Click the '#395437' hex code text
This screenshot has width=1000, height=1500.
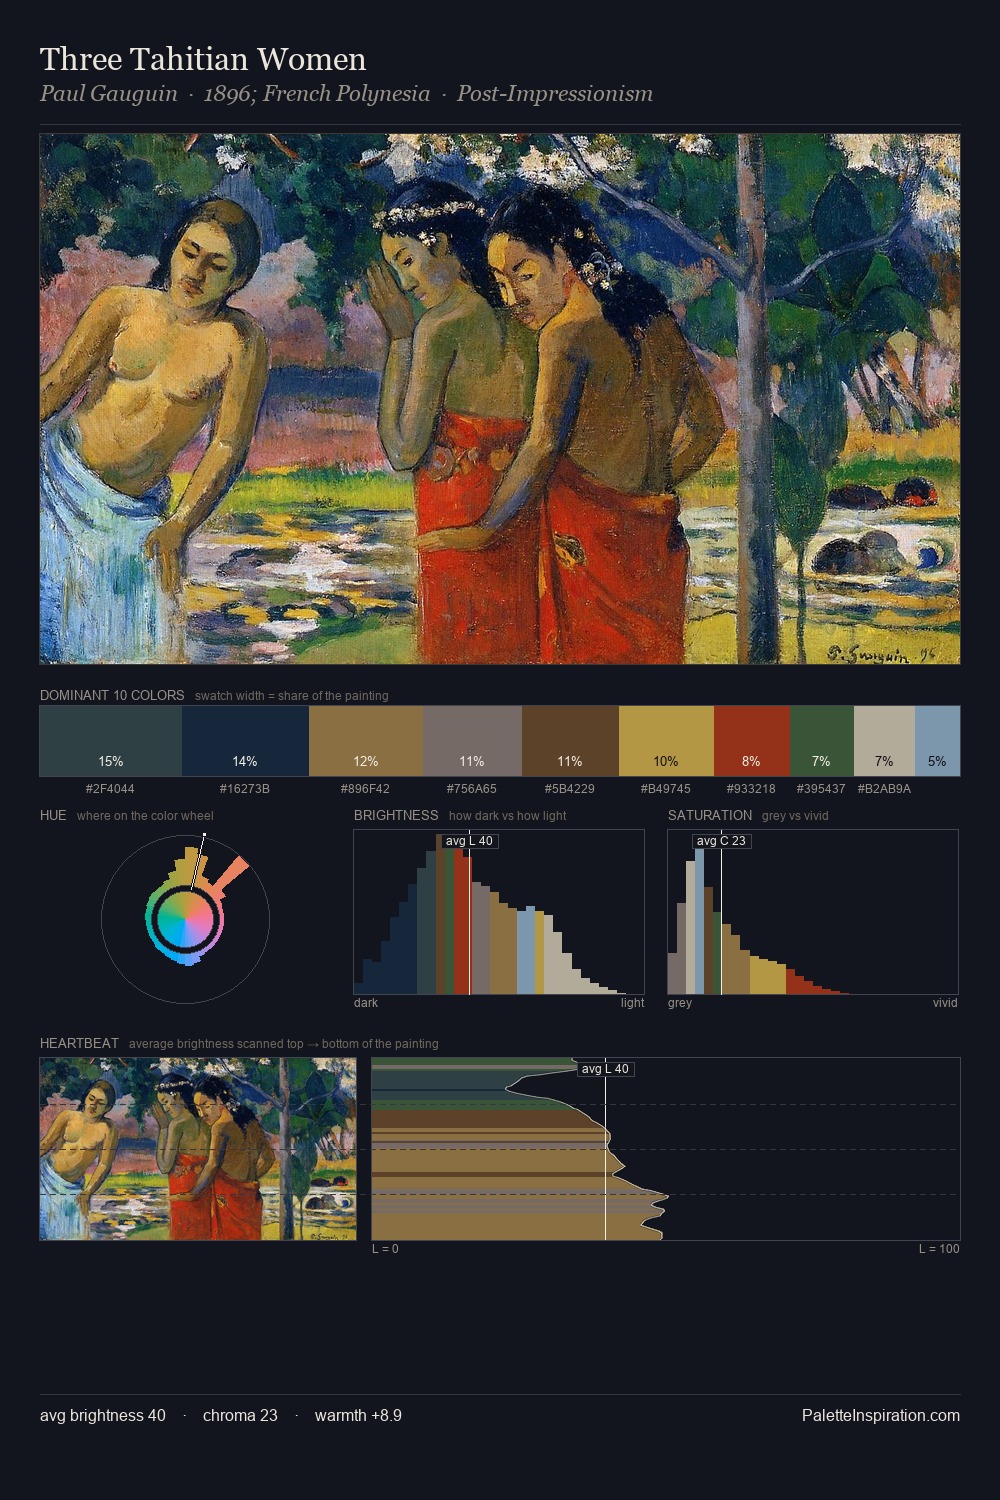point(821,789)
